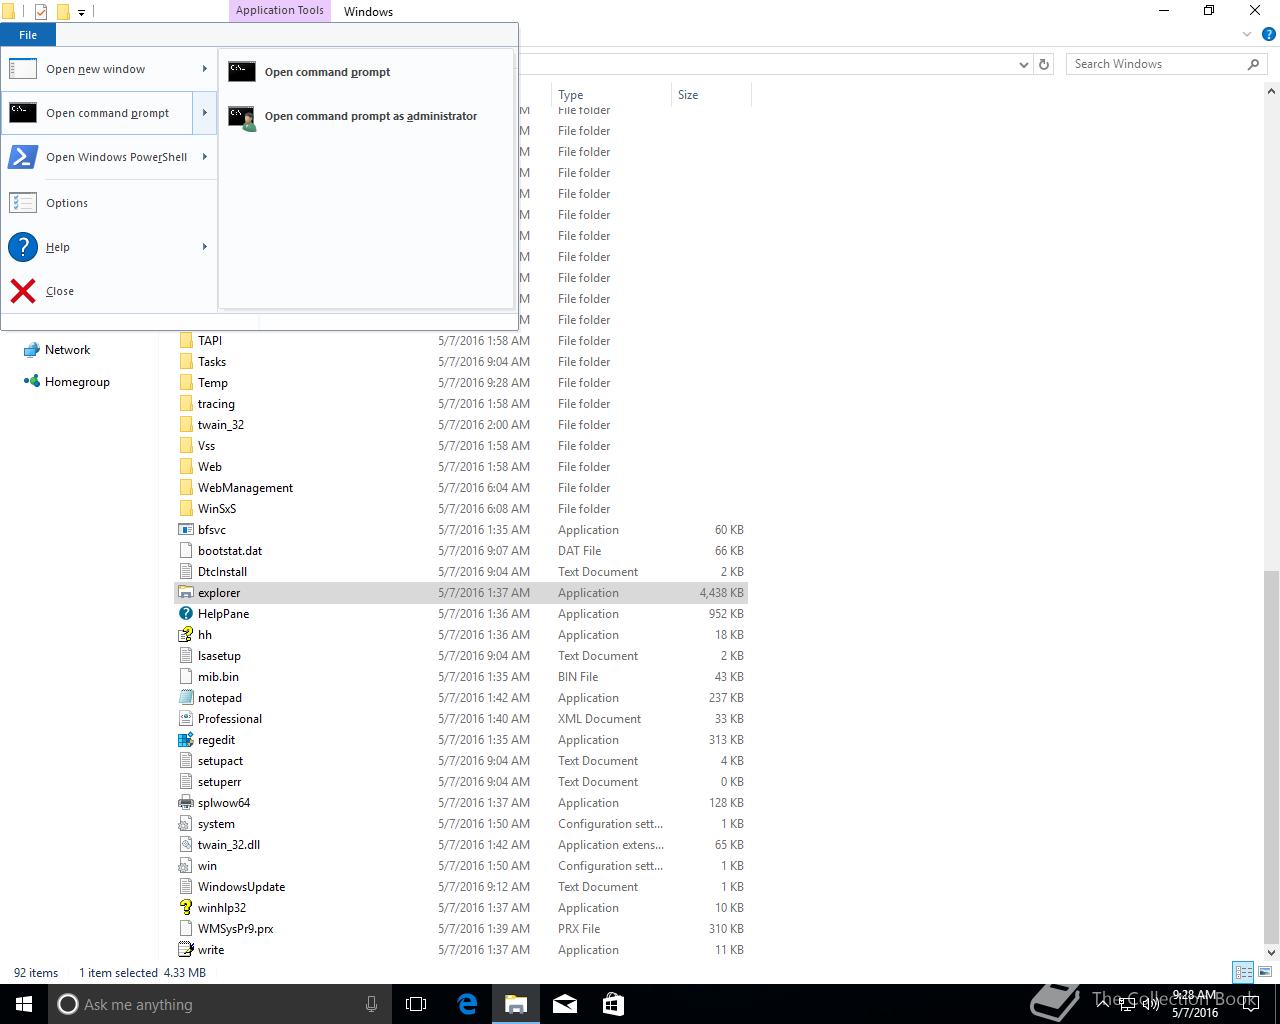
Task: Open the Store icon on the taskbar
Action: click(613, 1004)
